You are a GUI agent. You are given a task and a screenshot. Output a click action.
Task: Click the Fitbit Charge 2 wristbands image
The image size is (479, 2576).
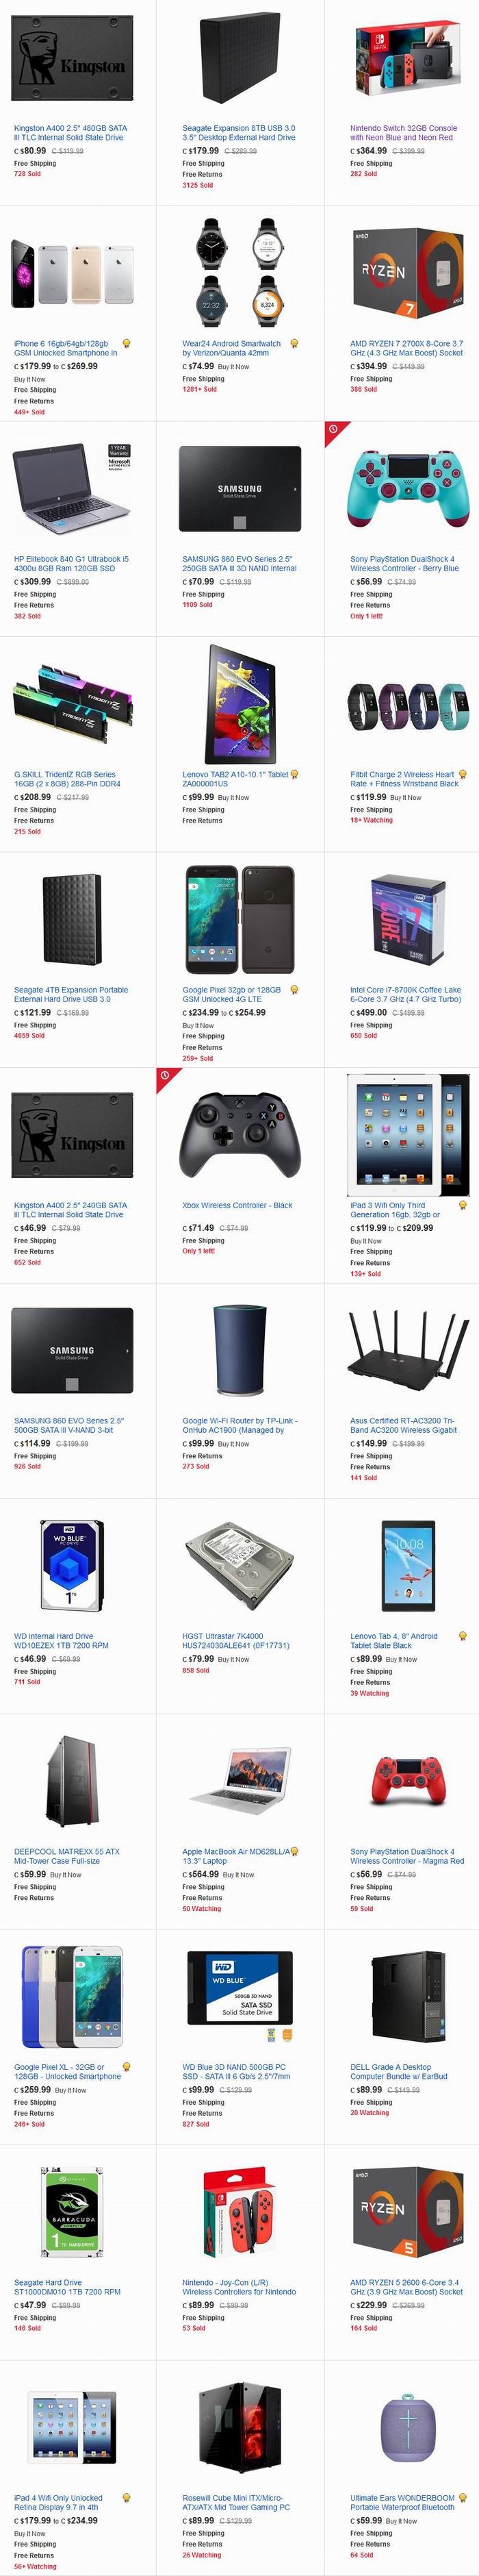coord(407,708)
